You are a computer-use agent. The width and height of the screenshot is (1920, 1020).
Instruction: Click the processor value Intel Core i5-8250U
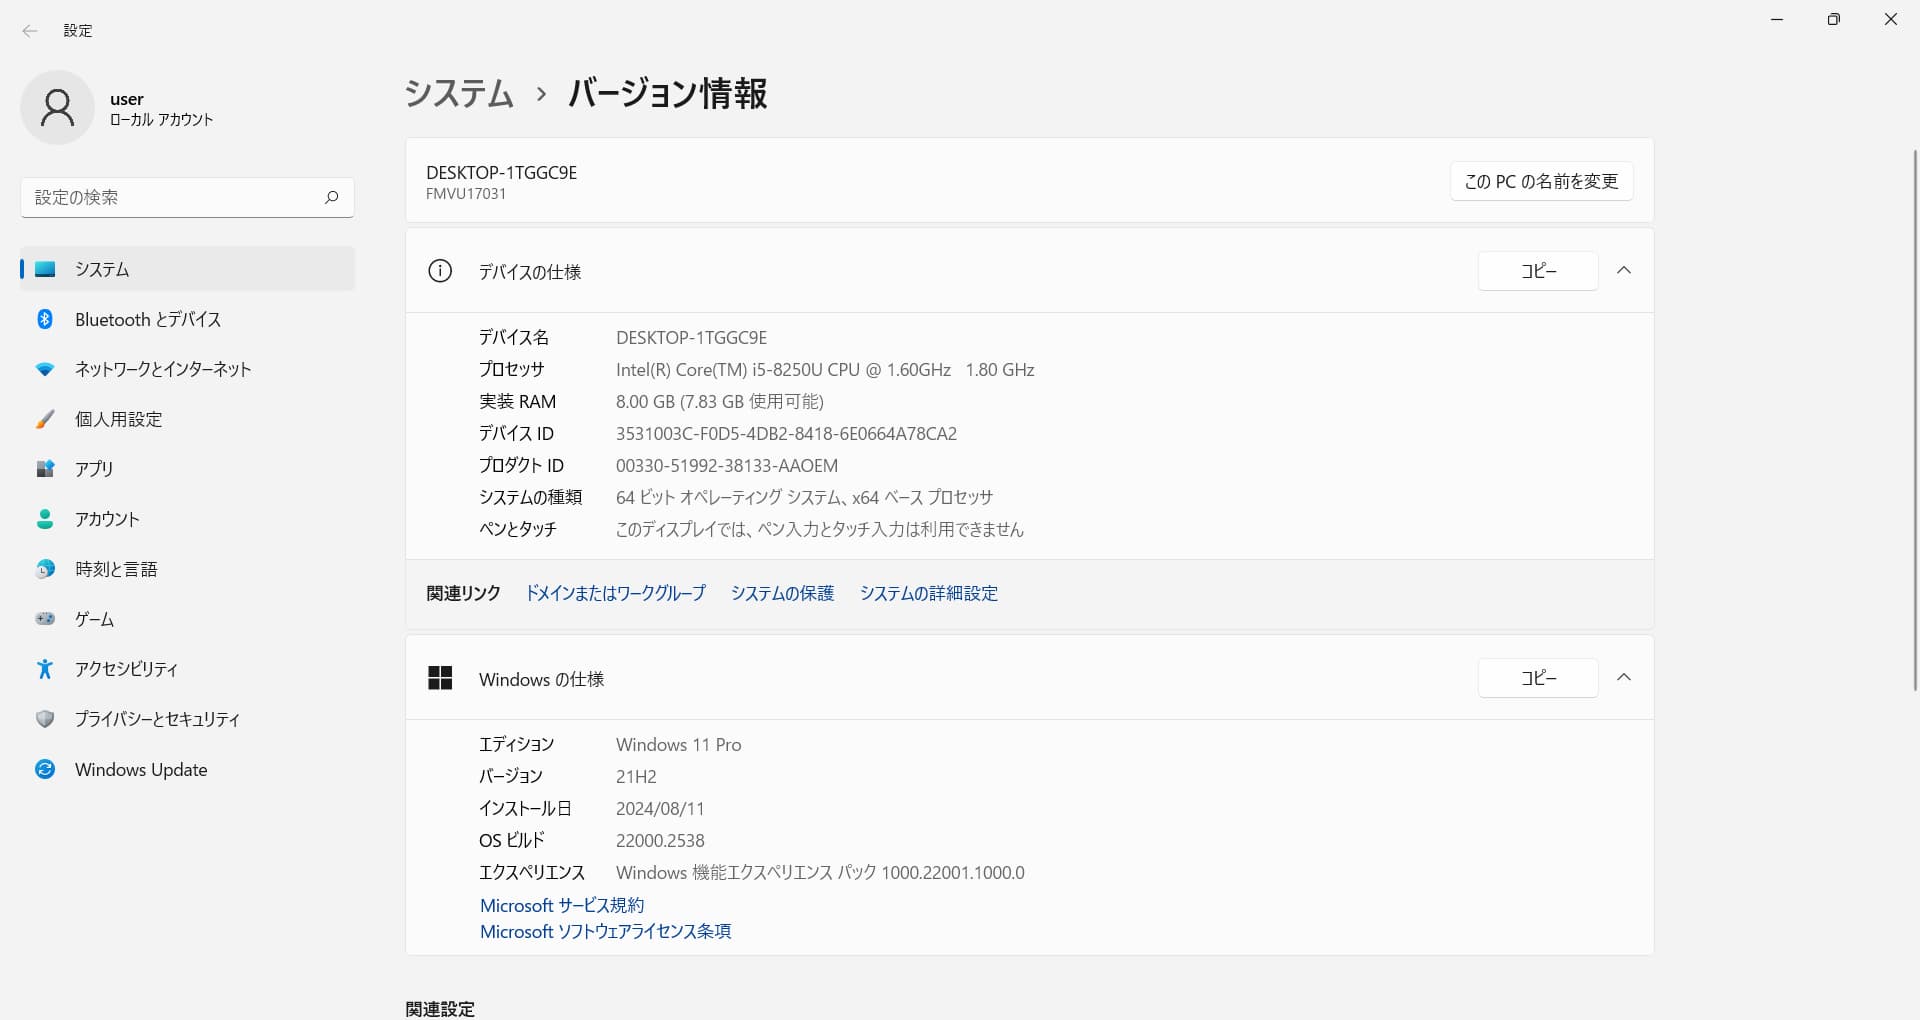tap(825, 369)
